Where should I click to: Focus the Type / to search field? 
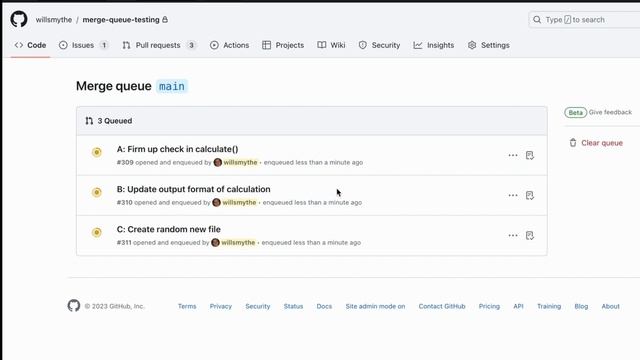click(584, 20)
